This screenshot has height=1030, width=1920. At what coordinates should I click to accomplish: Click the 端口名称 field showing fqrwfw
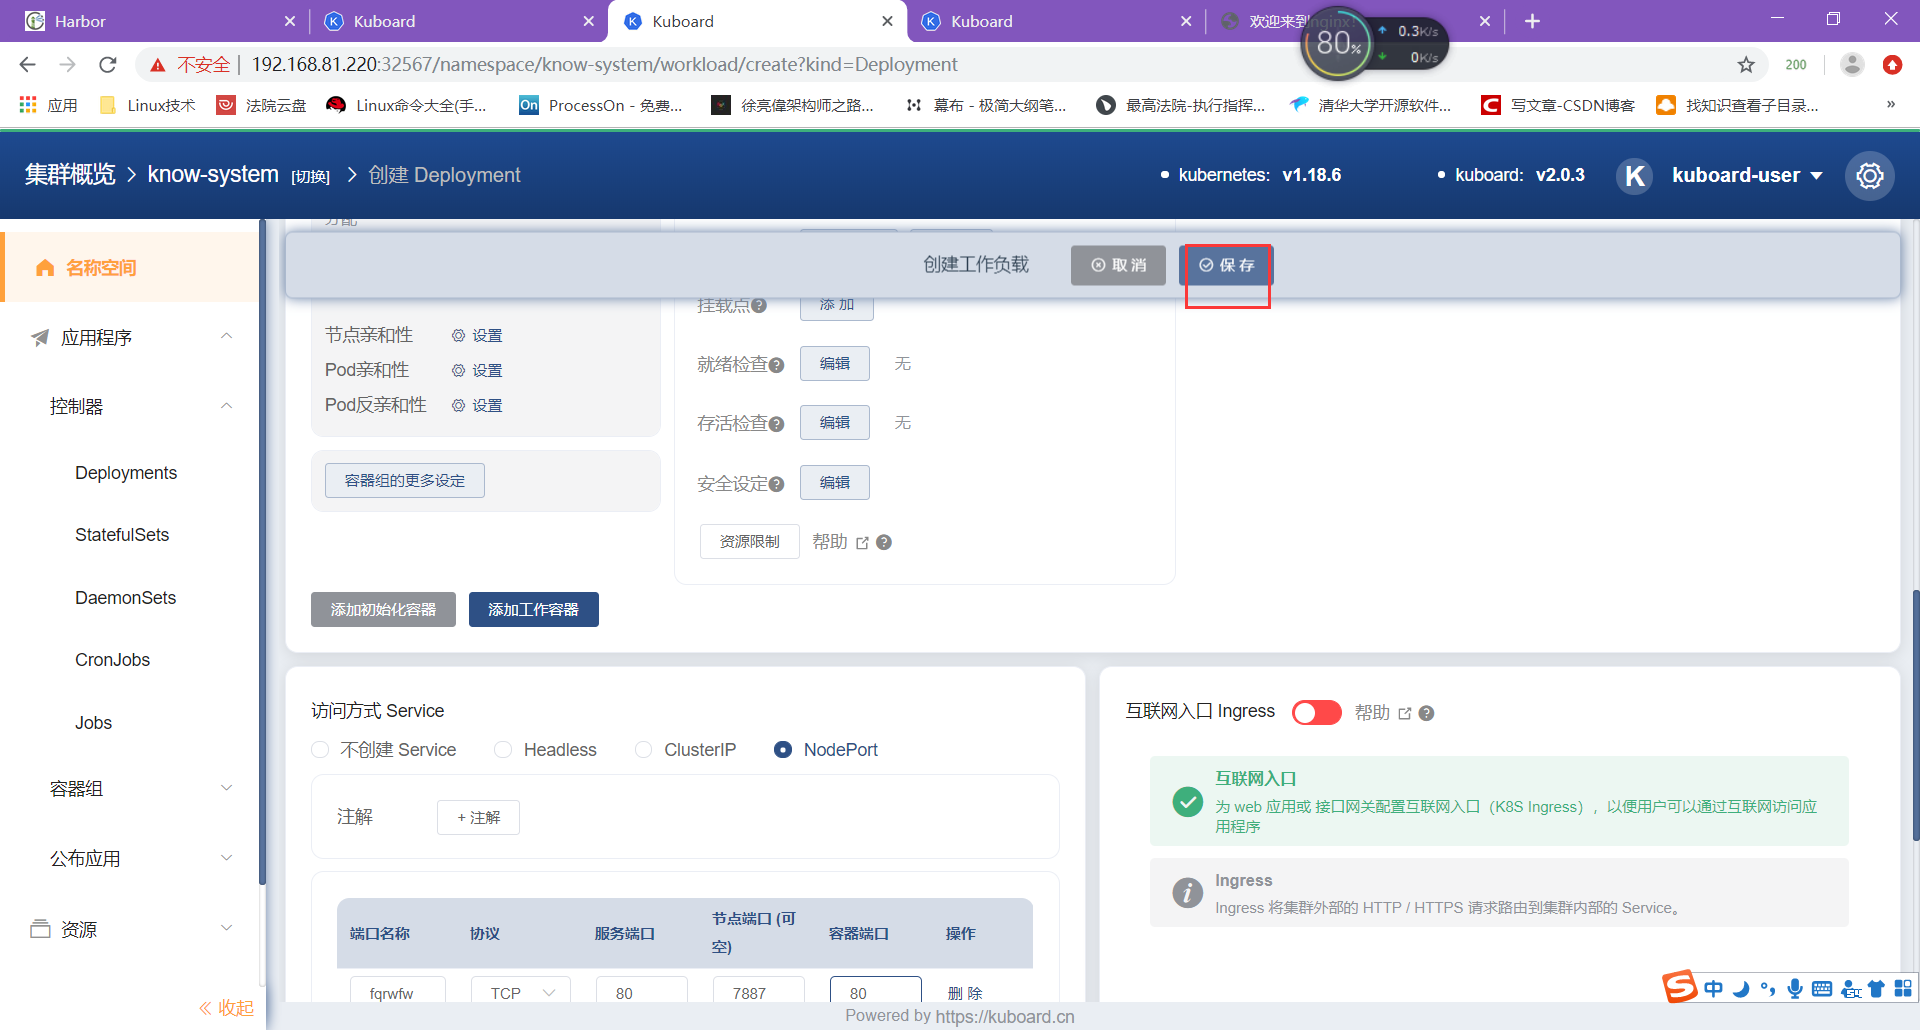click(x=397, y=991)
